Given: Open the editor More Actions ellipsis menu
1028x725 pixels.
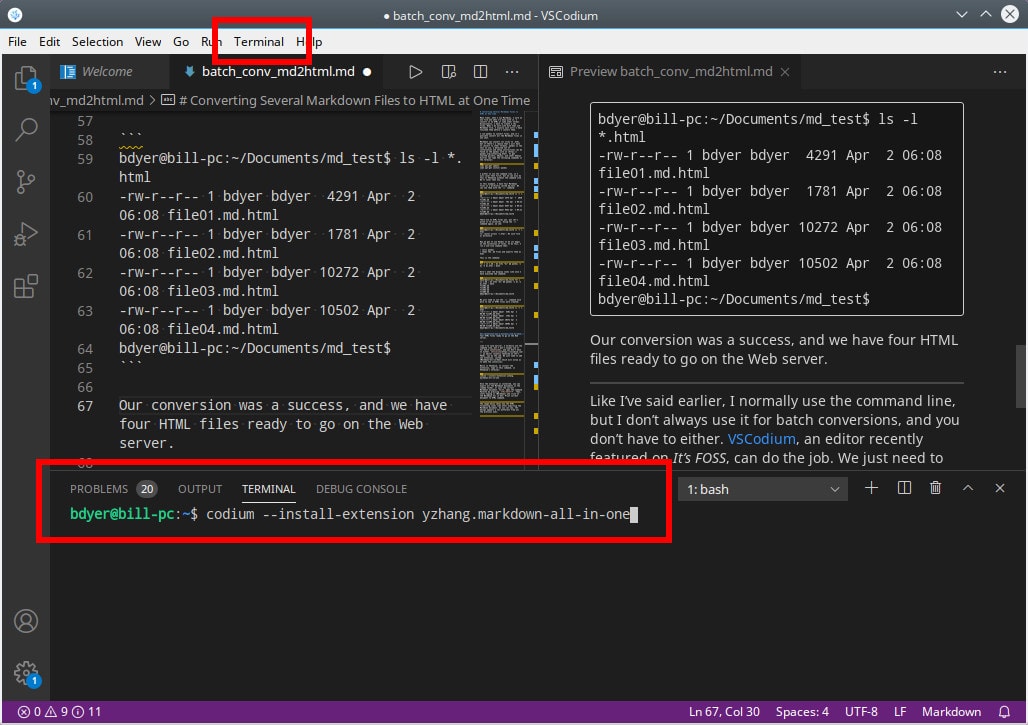Looking at the screenshot, I should pos(512,71).
